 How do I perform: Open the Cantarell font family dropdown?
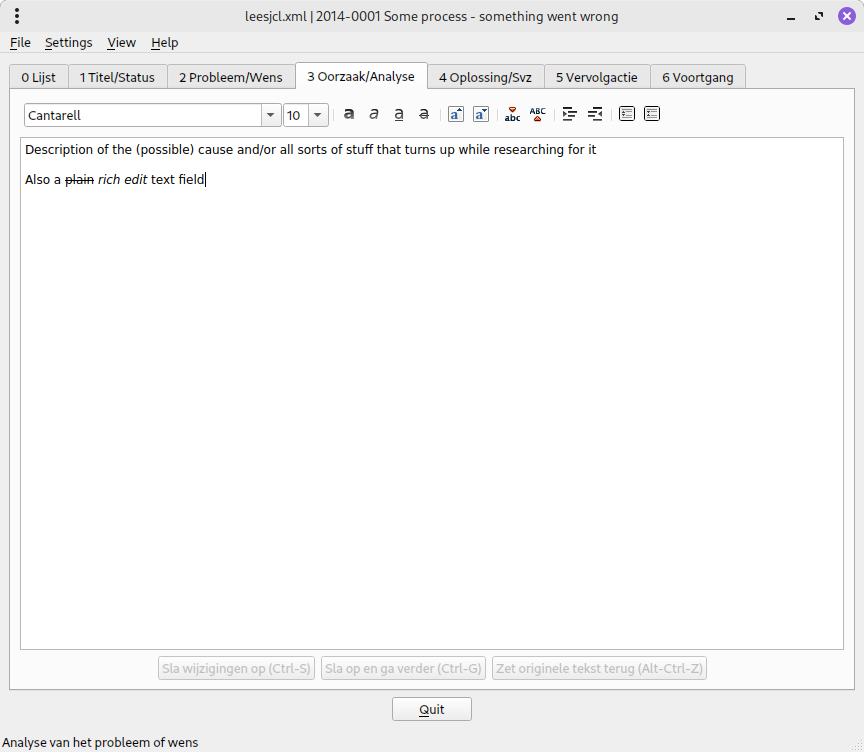(x=270, y=116)
